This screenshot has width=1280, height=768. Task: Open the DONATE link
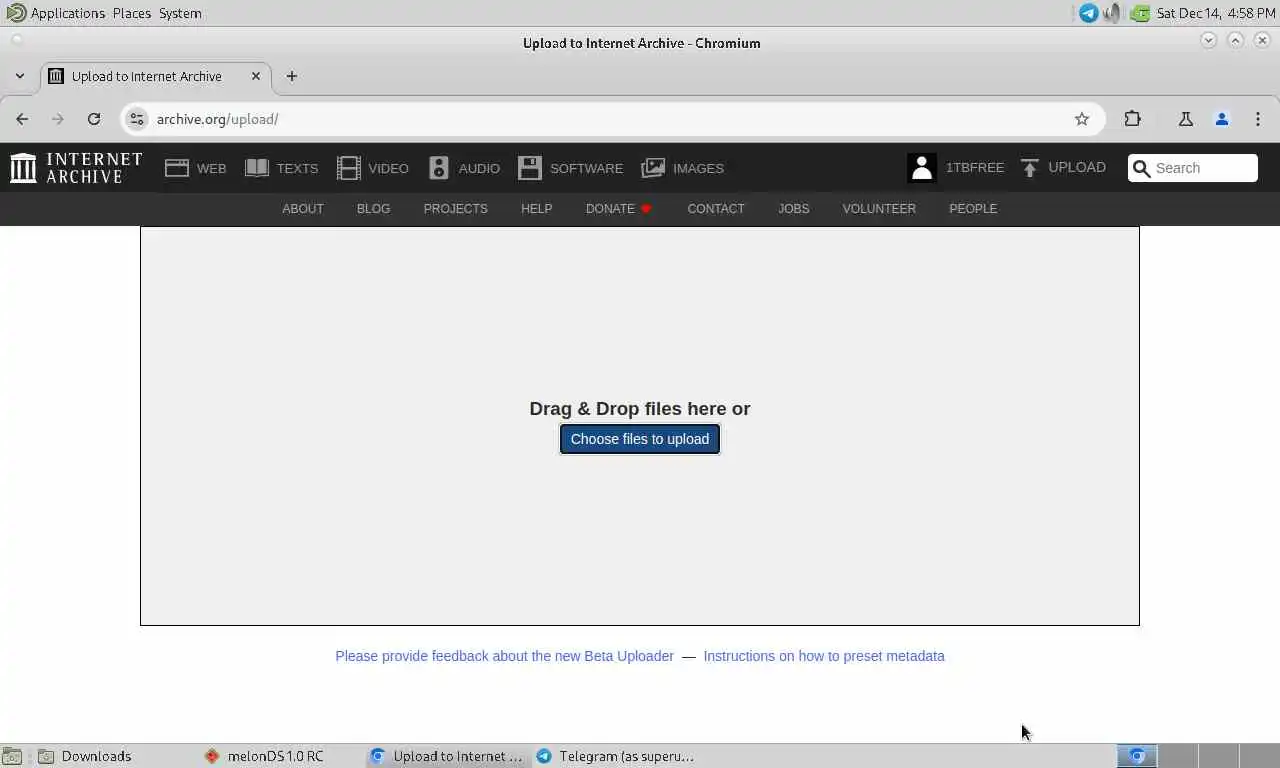coord(619,208)
